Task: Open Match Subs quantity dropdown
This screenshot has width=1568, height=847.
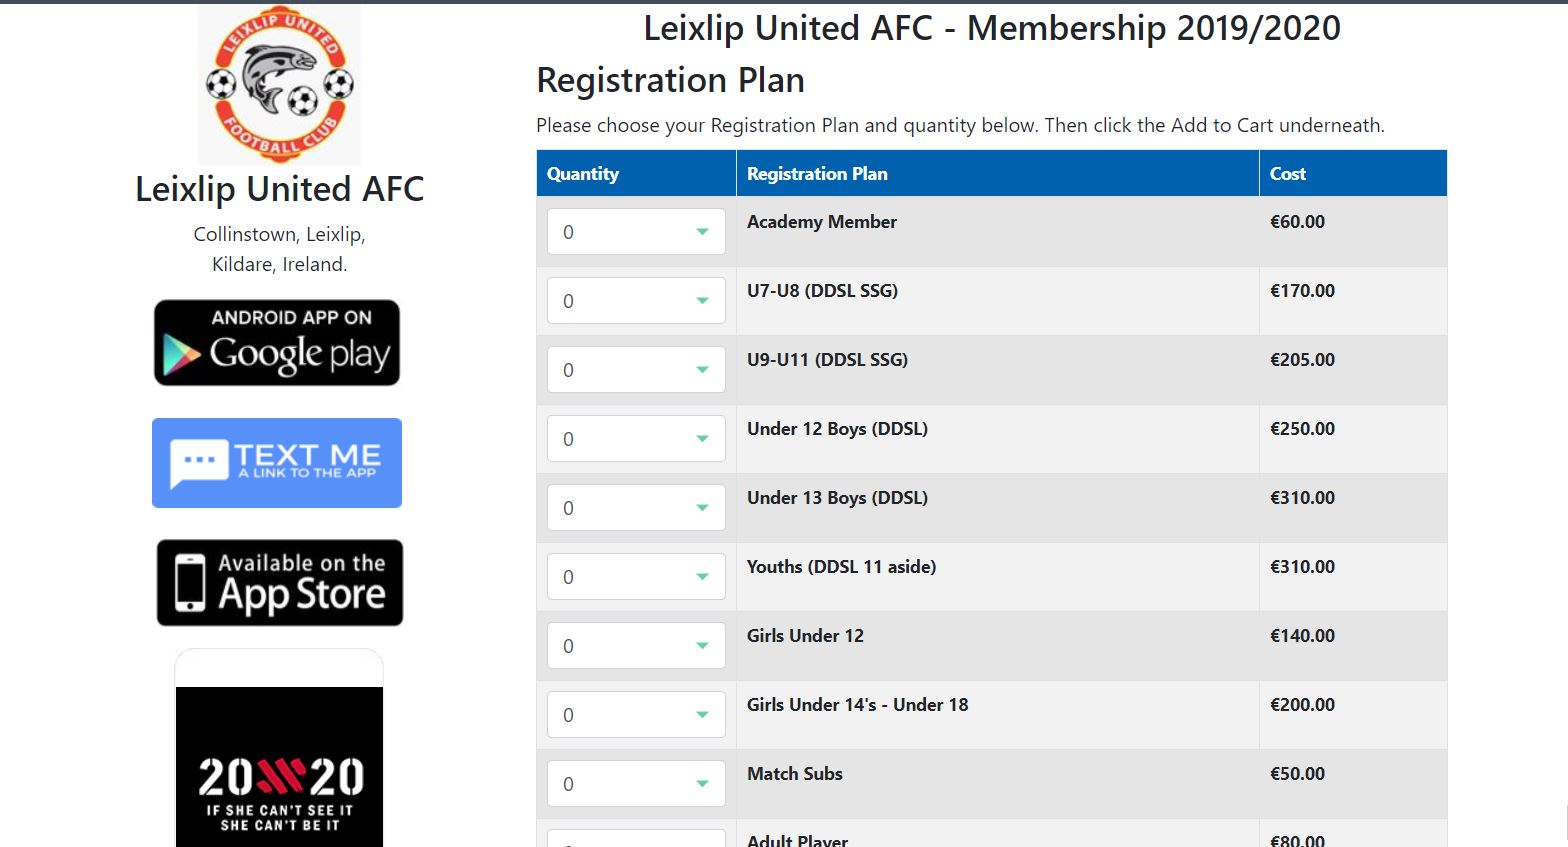Action: pyautogui.click(x=636, y=784)
